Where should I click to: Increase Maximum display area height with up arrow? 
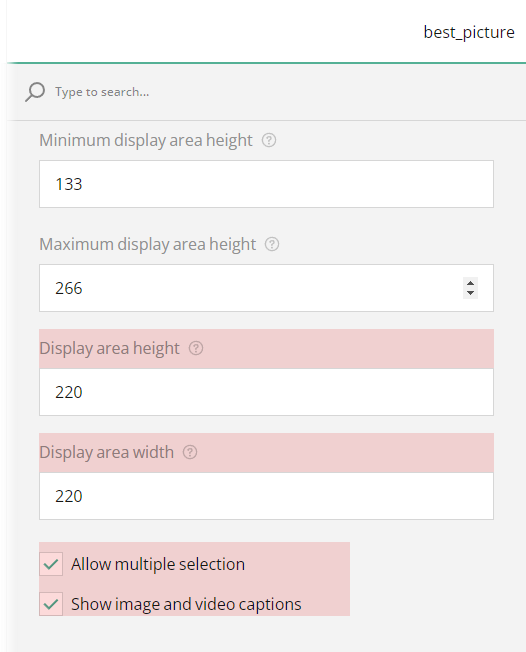pyautogui.click(x=470, y=283)
